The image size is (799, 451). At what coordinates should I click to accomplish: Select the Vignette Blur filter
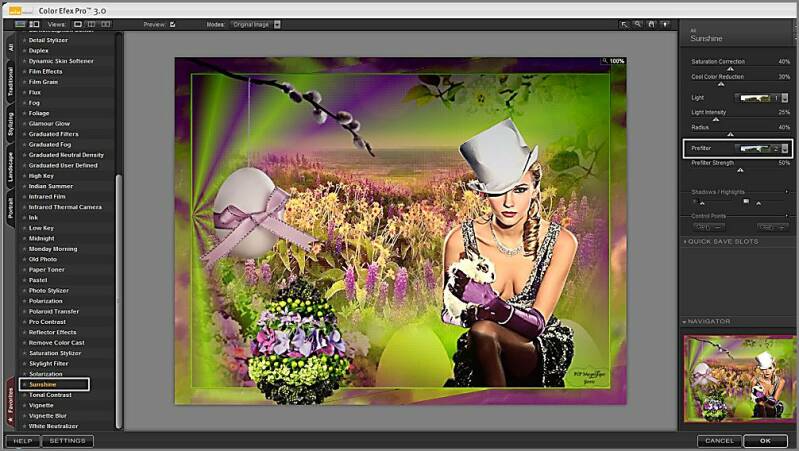click(48, 416)
